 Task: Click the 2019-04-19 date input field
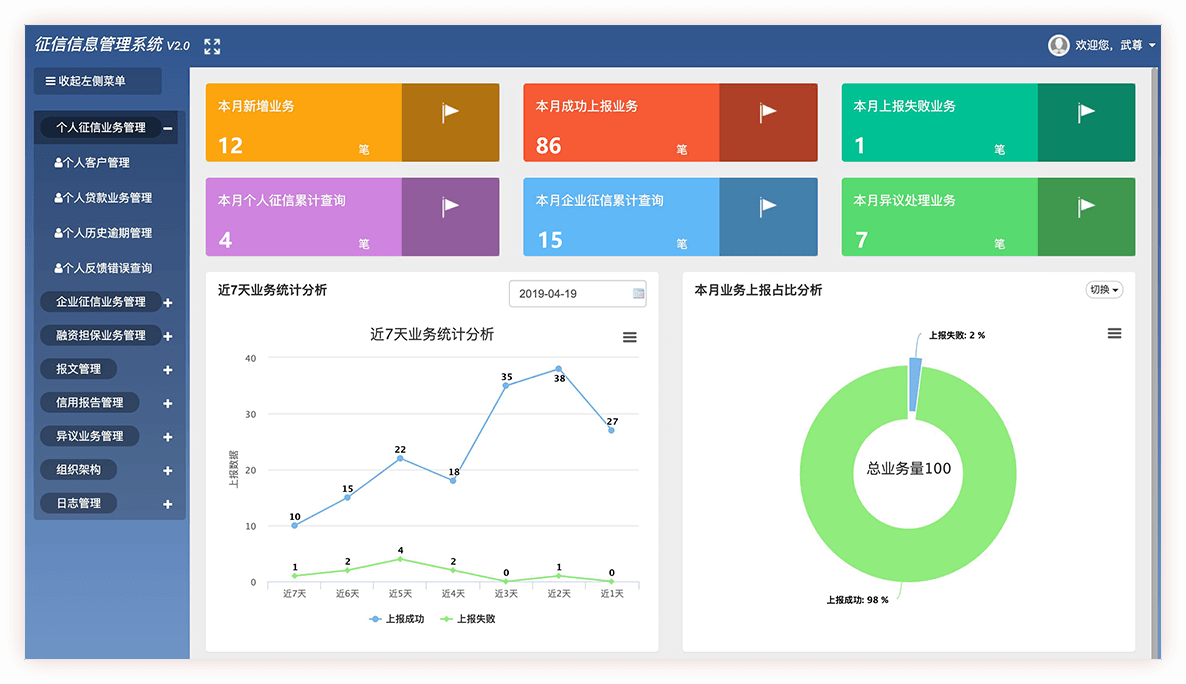(567, 294)
